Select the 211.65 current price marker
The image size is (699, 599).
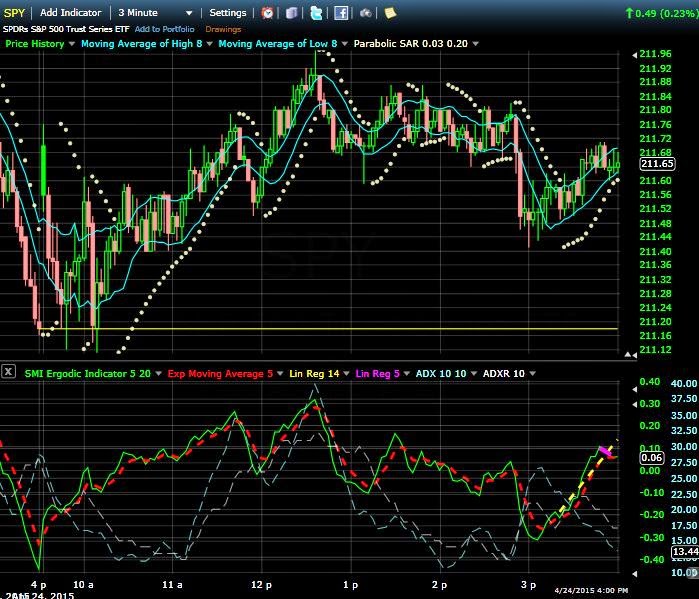point(657,164)
